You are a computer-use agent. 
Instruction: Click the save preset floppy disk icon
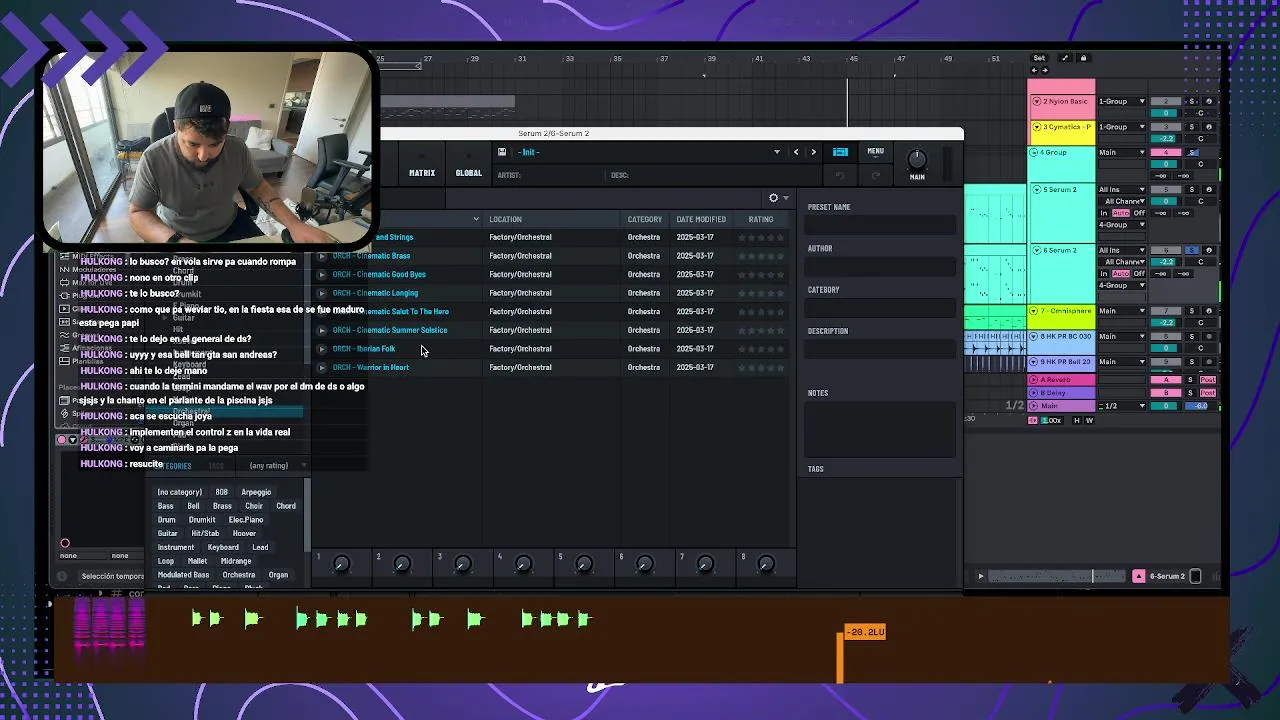pyautogui.click(x=501, y=152)
